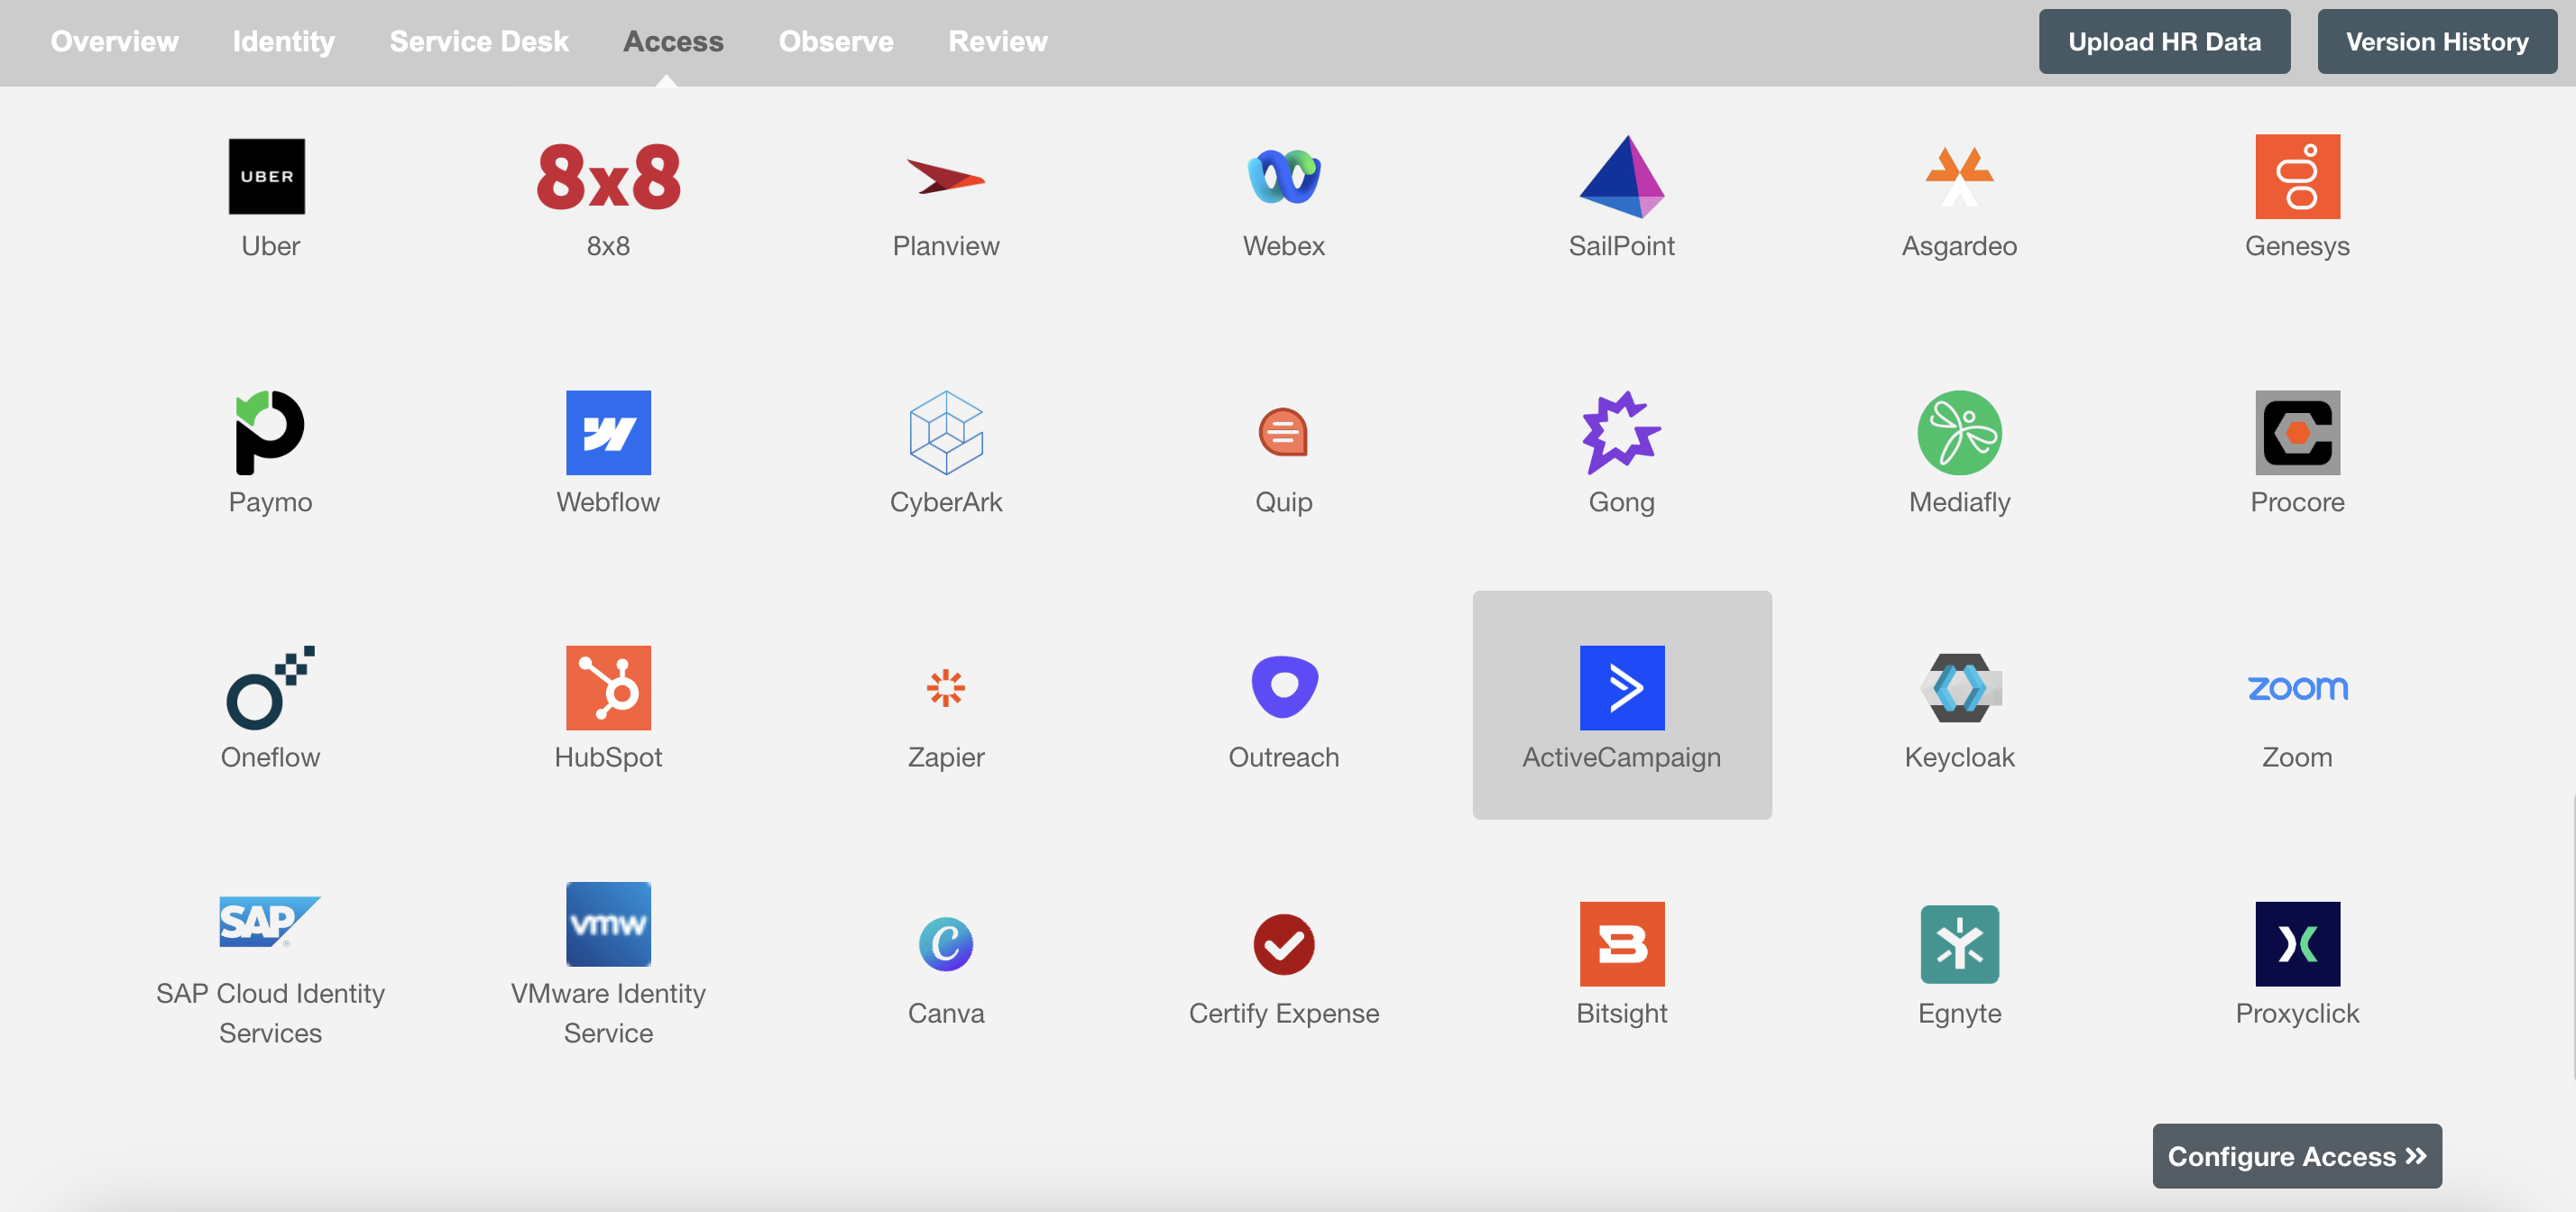2576x1212 pixels.
Task: Toggle the Overview navigation item
Action: click(x=114, y=41)
